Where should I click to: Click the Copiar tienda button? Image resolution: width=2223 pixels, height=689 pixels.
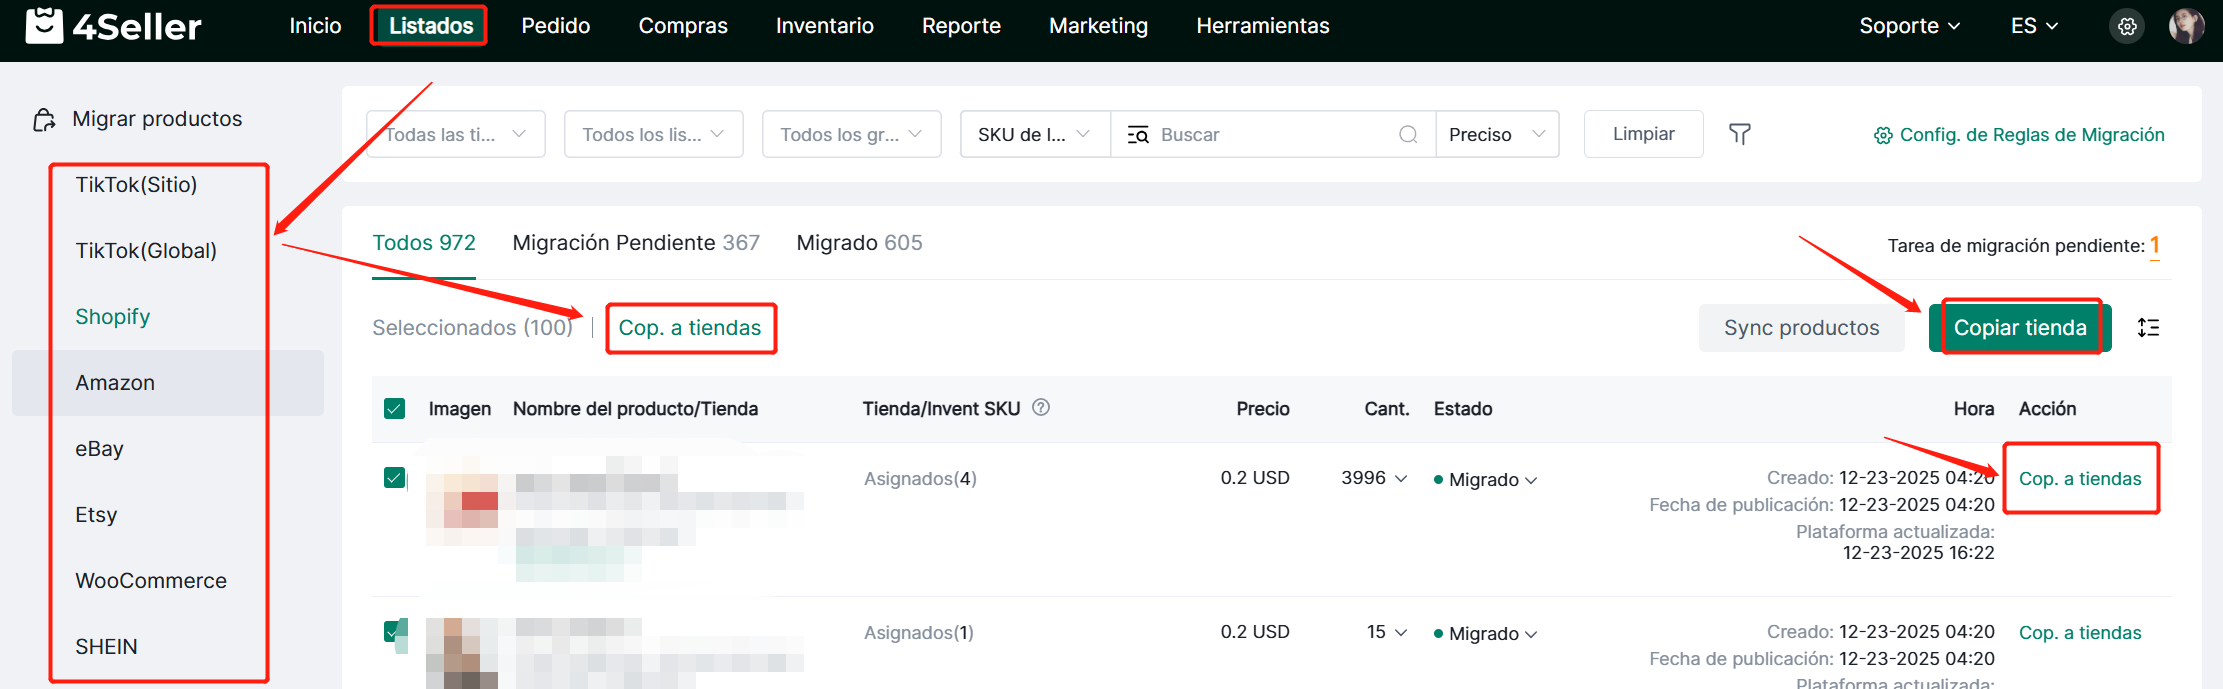(x=2019, y=328)
